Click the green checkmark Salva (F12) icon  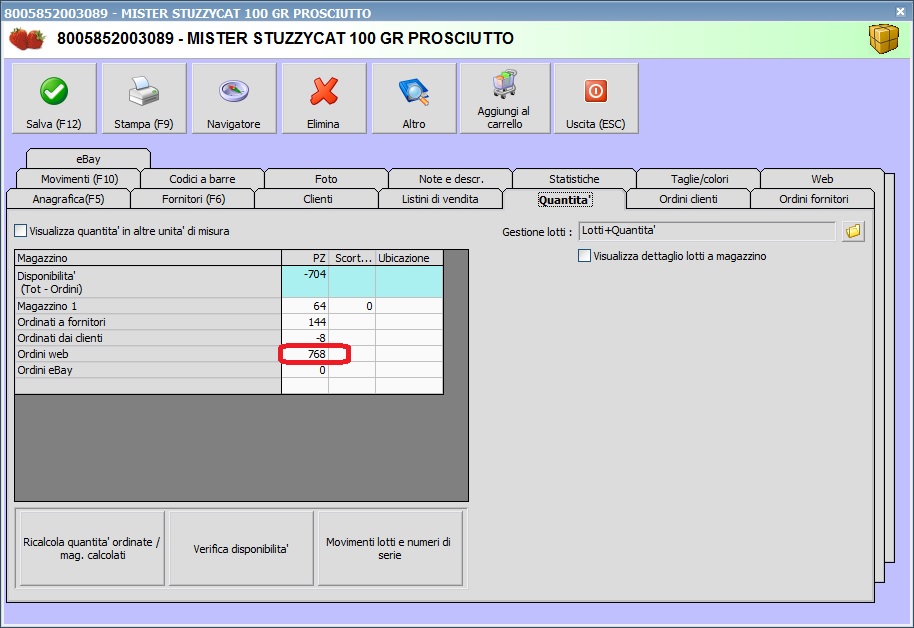point(54,92)
